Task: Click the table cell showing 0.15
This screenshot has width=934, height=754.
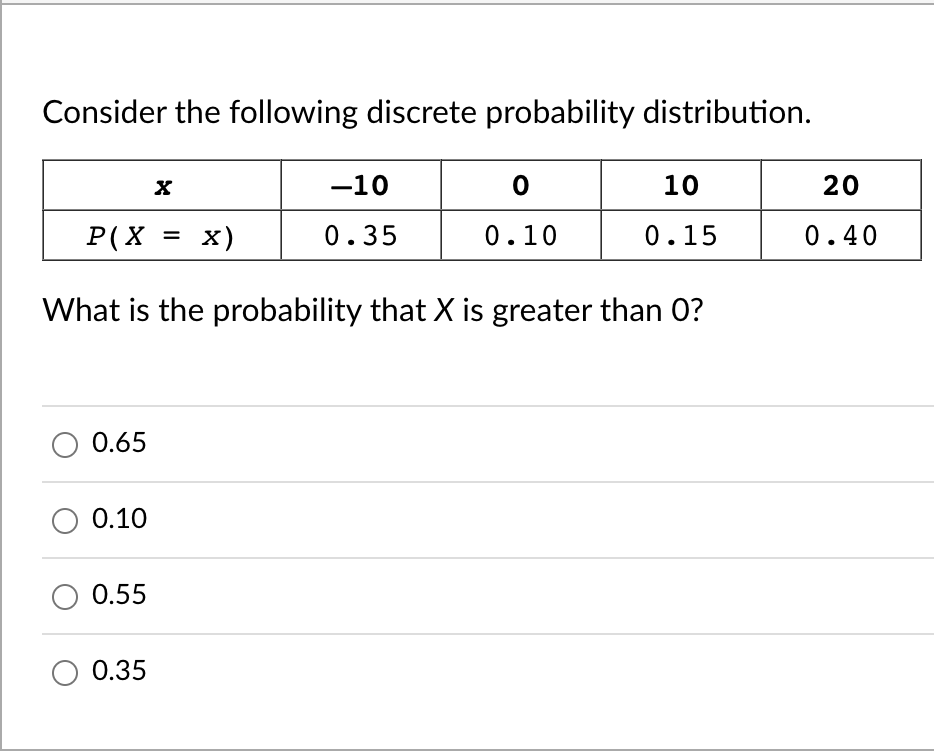Action: tap(681, 236)
